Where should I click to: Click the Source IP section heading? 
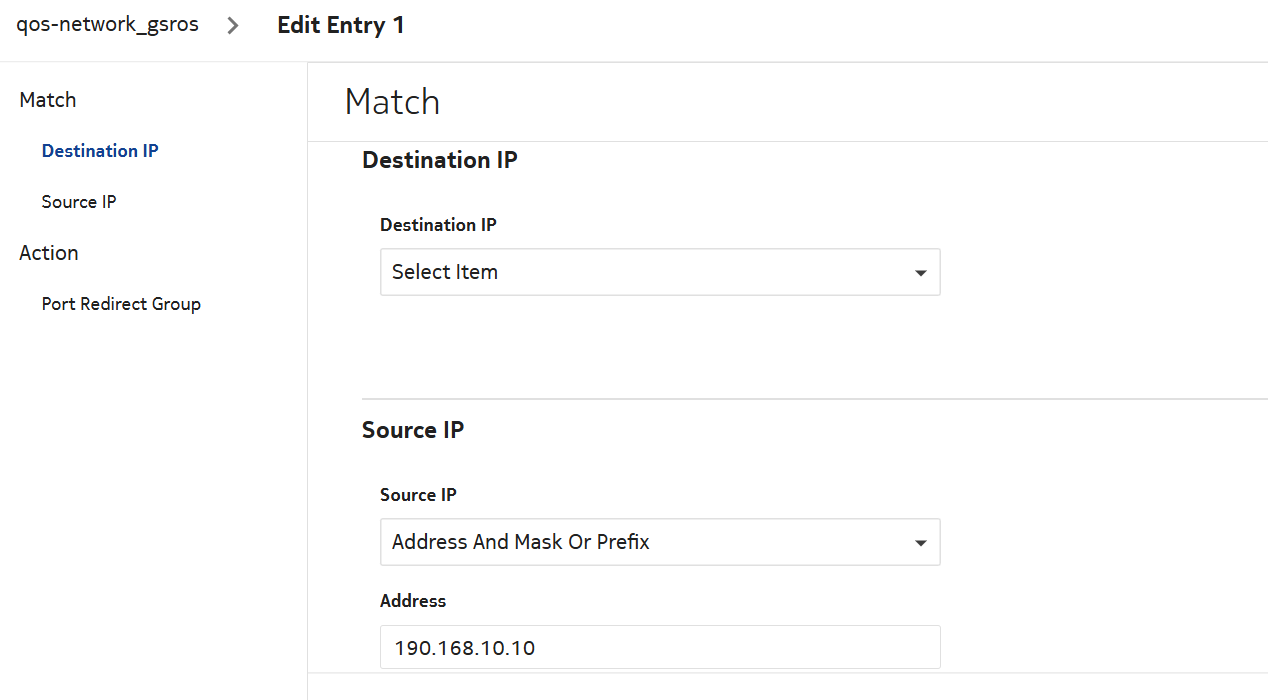[x=413, y=430]
